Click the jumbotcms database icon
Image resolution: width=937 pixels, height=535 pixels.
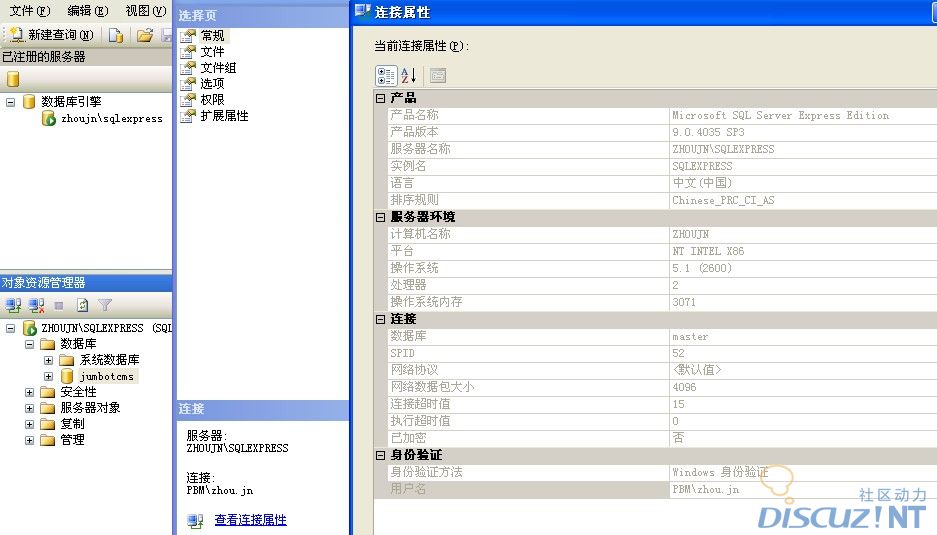click(x=67, y=376)
